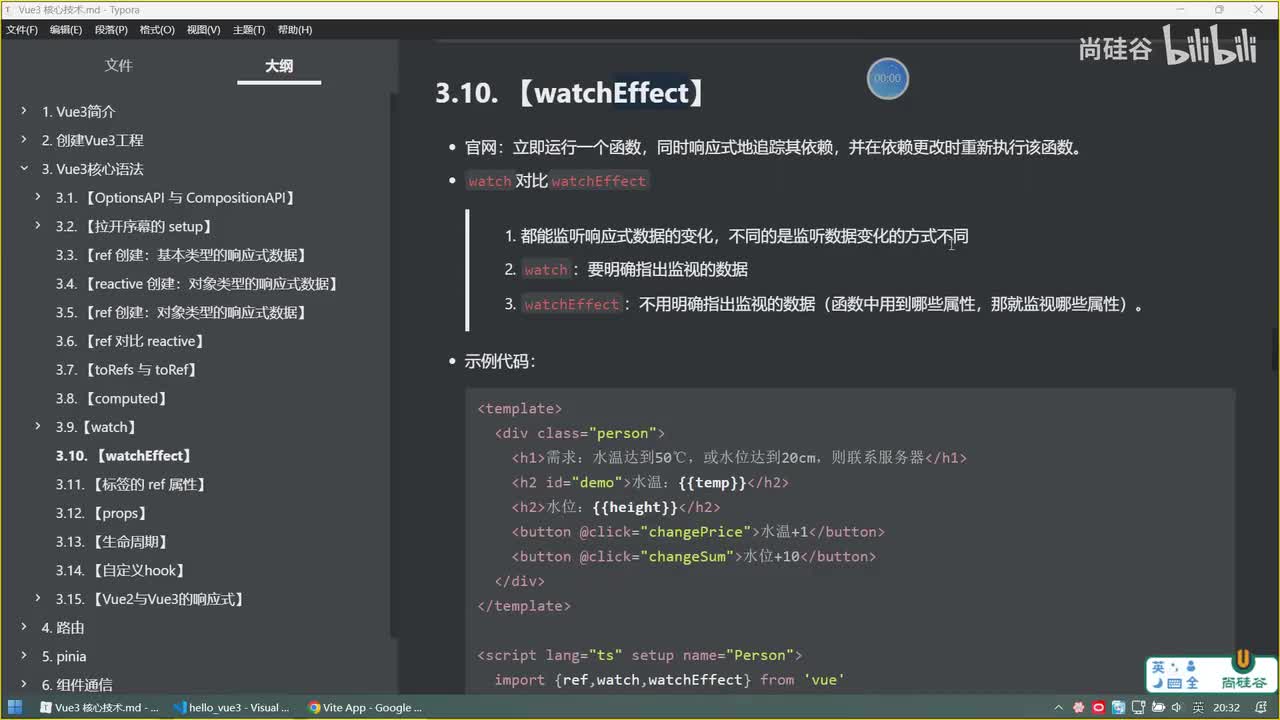The width and height of the screenshot is (1280, 720).
Task: Go to '3.4.【reactive 创建：对象类型的响应式数据】'
Action: (x=198, y=284)
